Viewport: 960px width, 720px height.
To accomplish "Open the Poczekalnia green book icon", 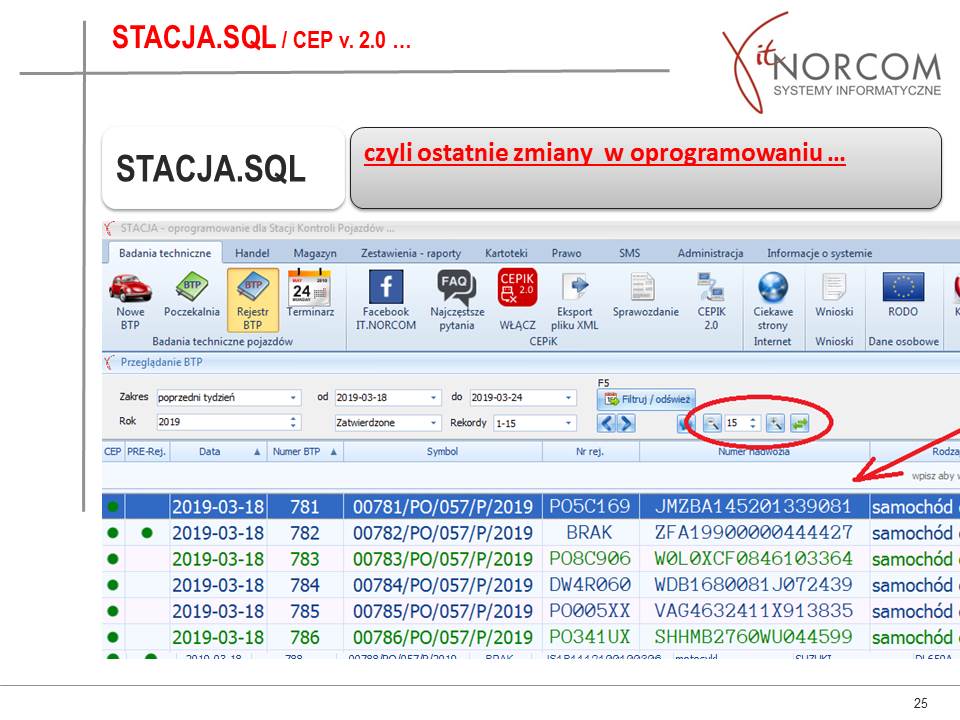I will (x=192, y=287).
